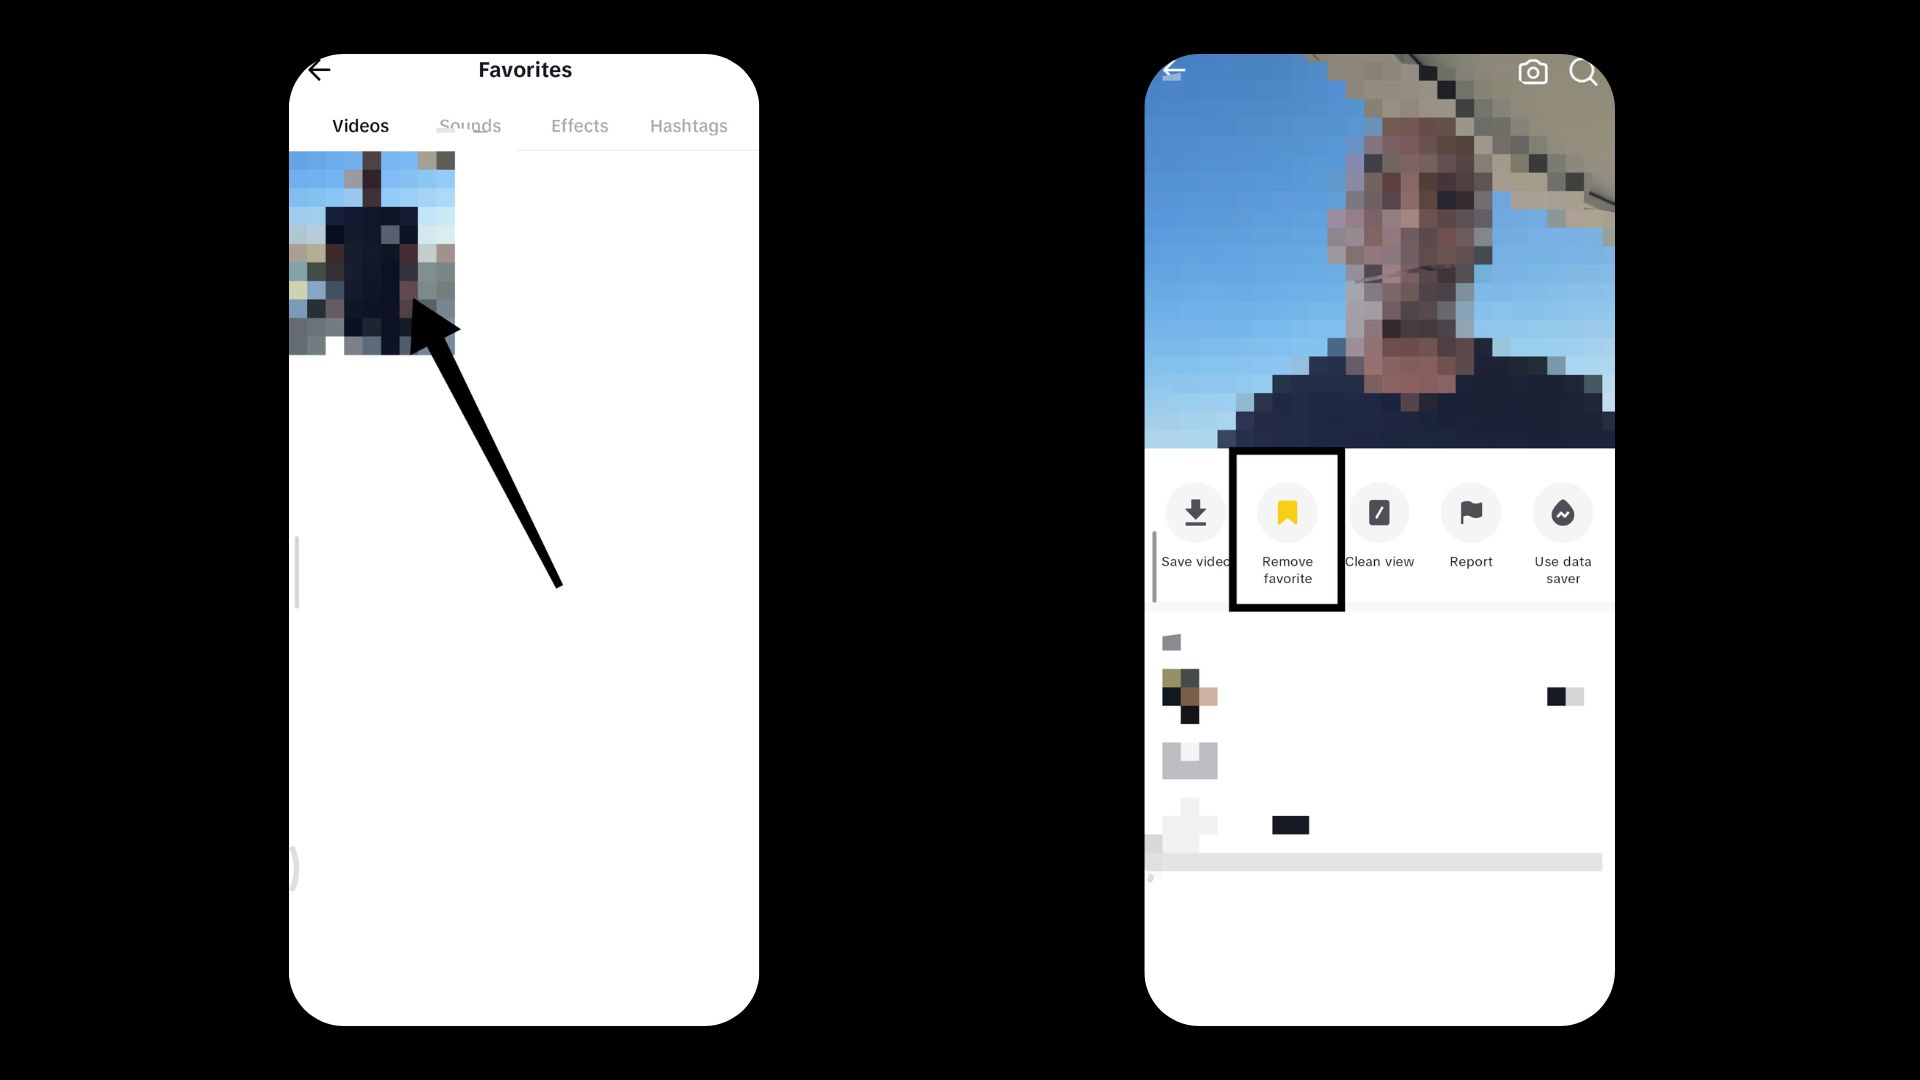Click the search icon top right
The image size is (1920, 1080).
pos(1584,73)
